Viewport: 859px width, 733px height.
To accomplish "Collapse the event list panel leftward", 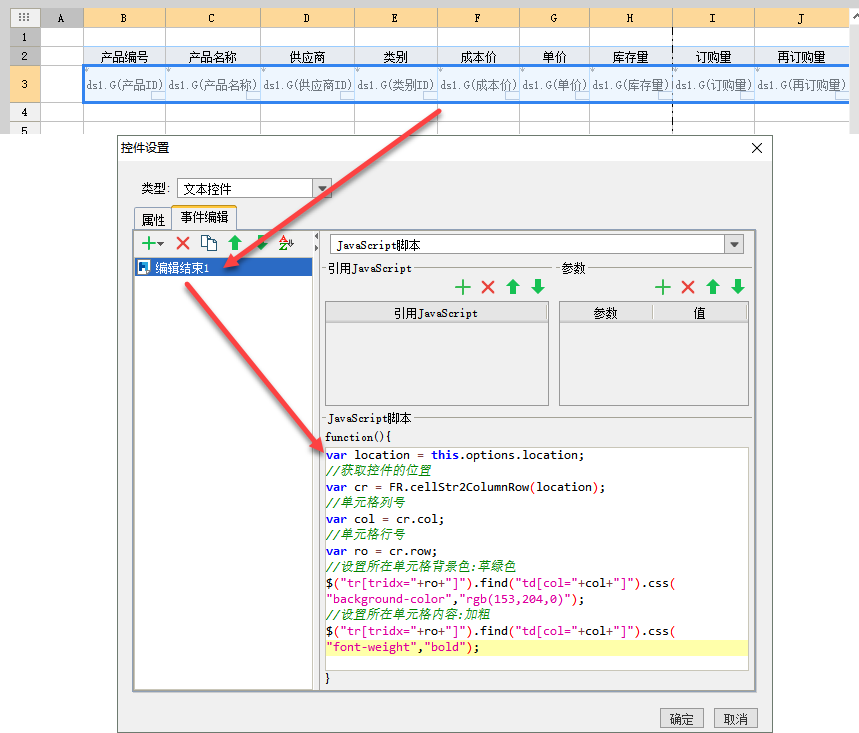I will click(316, 236).
